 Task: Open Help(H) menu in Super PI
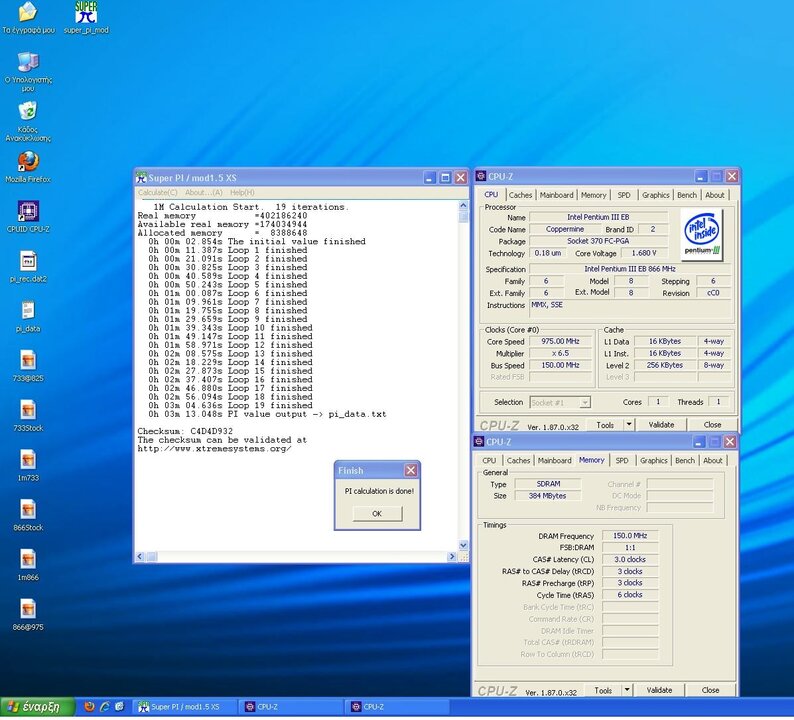(242, 192)
